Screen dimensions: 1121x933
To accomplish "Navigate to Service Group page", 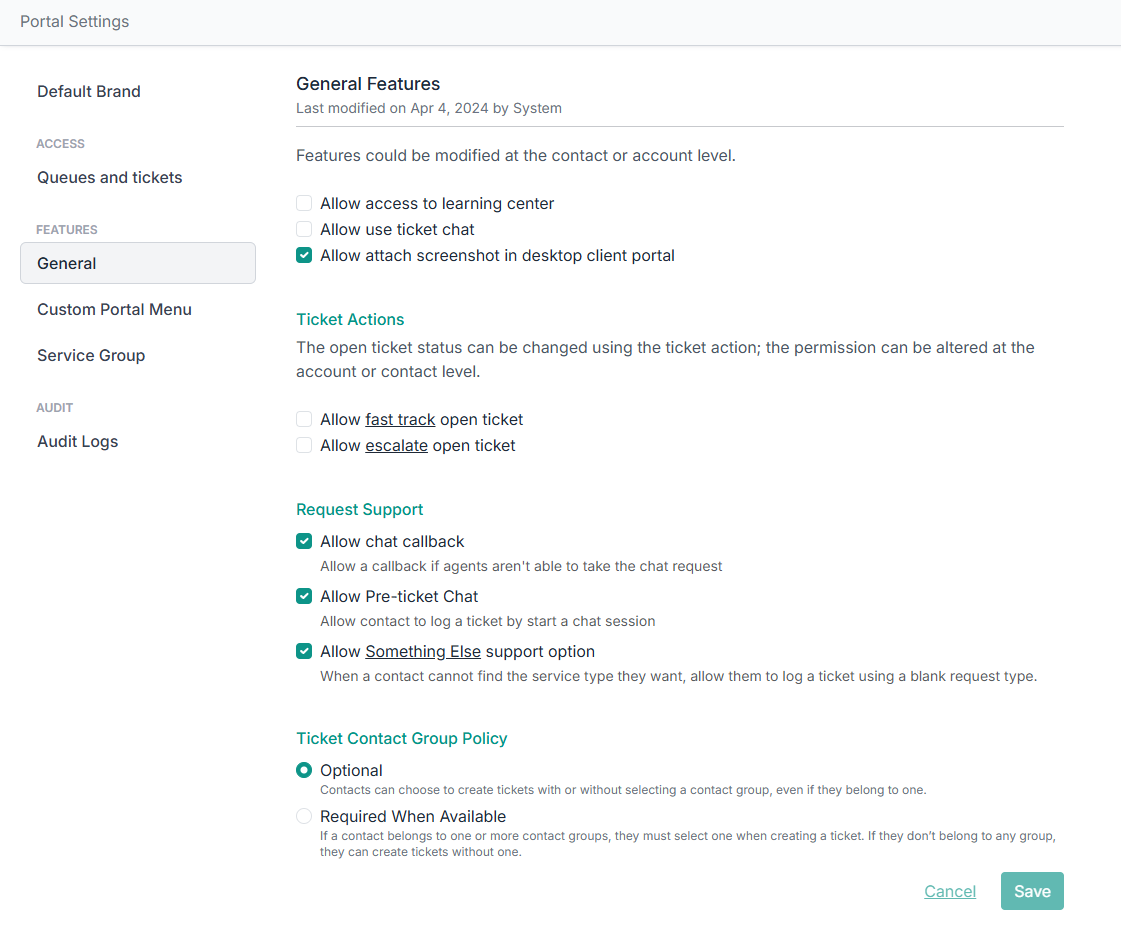I will click(x=91, y=356).
